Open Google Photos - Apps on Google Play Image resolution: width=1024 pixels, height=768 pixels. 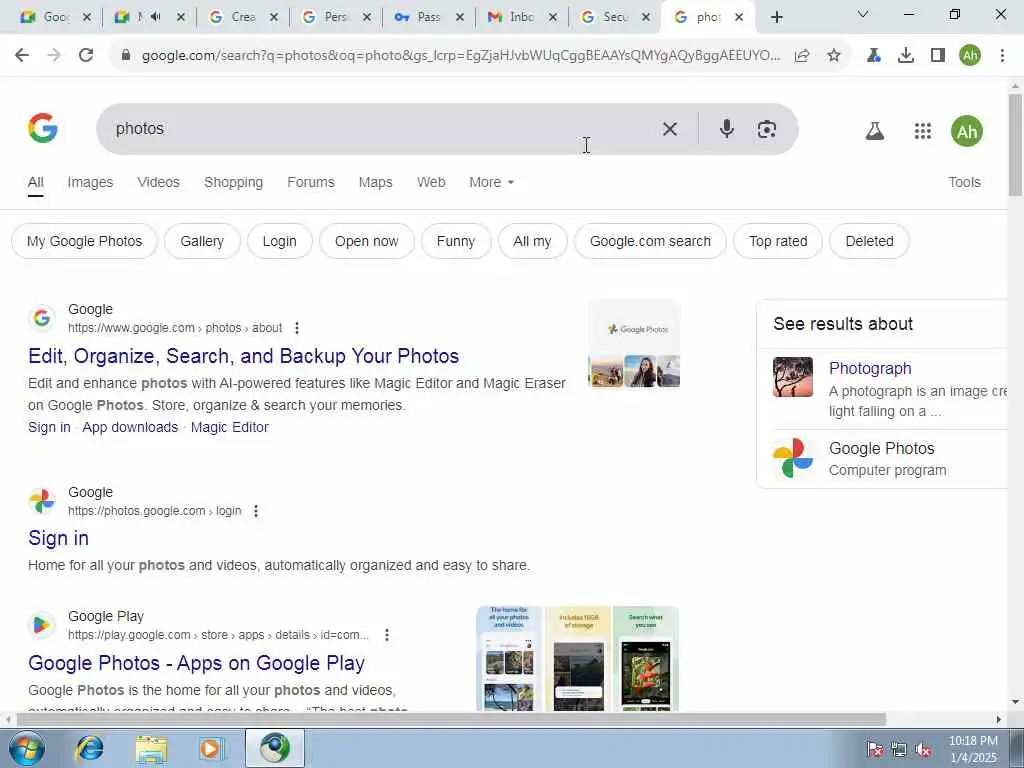click(x=197, y=663)
